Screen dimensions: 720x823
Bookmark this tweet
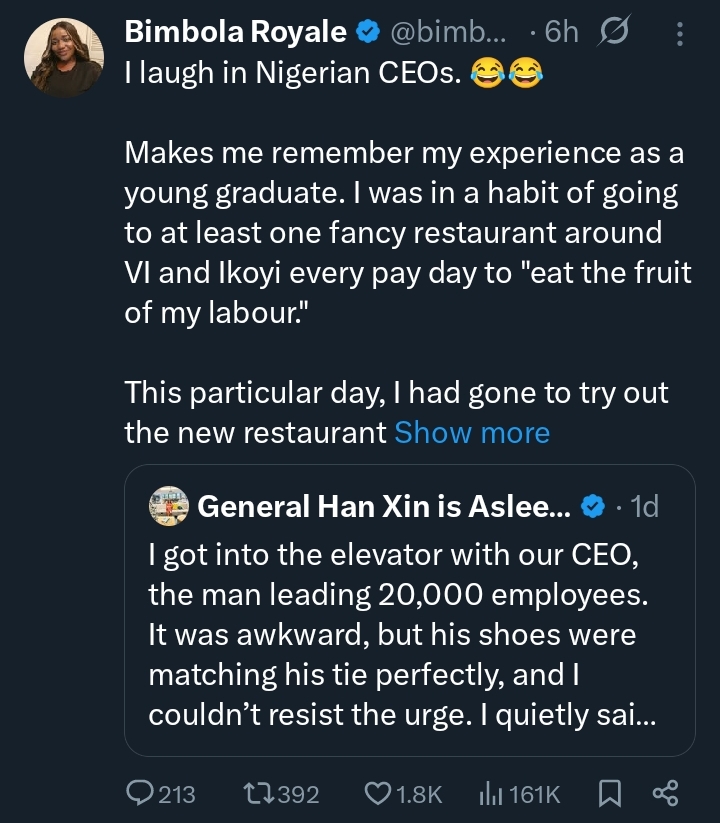click(609, 794)
